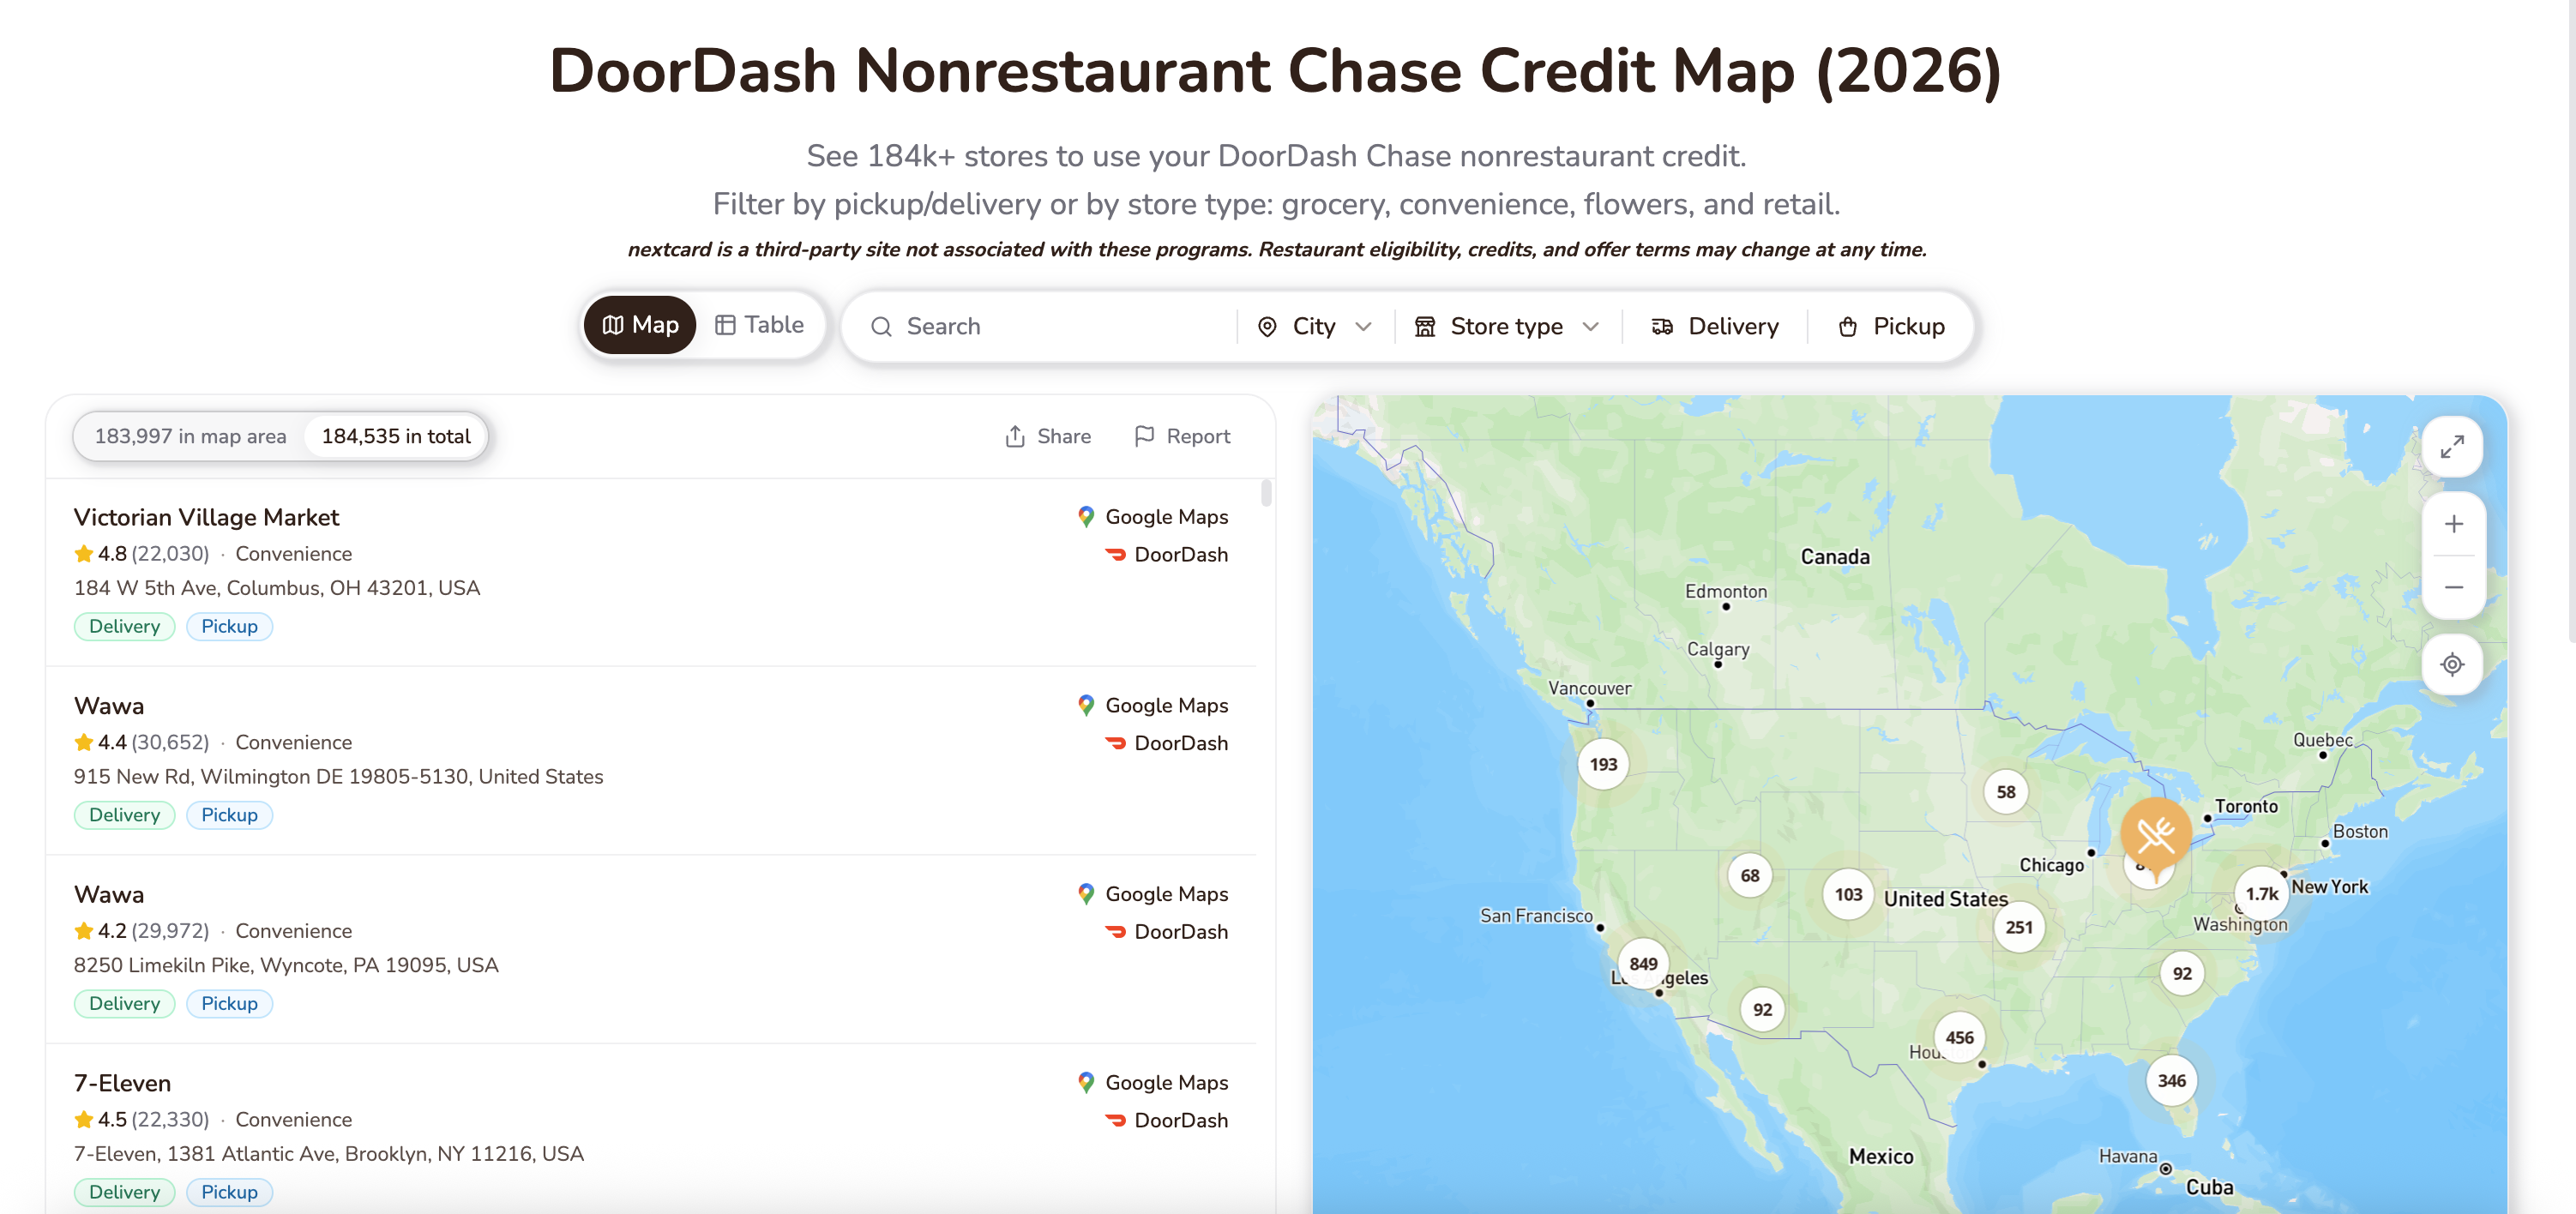Screen dimensions: 2576x1214
Task: Open the 456 cluster near Houston
Action: coord(1959,1037)
